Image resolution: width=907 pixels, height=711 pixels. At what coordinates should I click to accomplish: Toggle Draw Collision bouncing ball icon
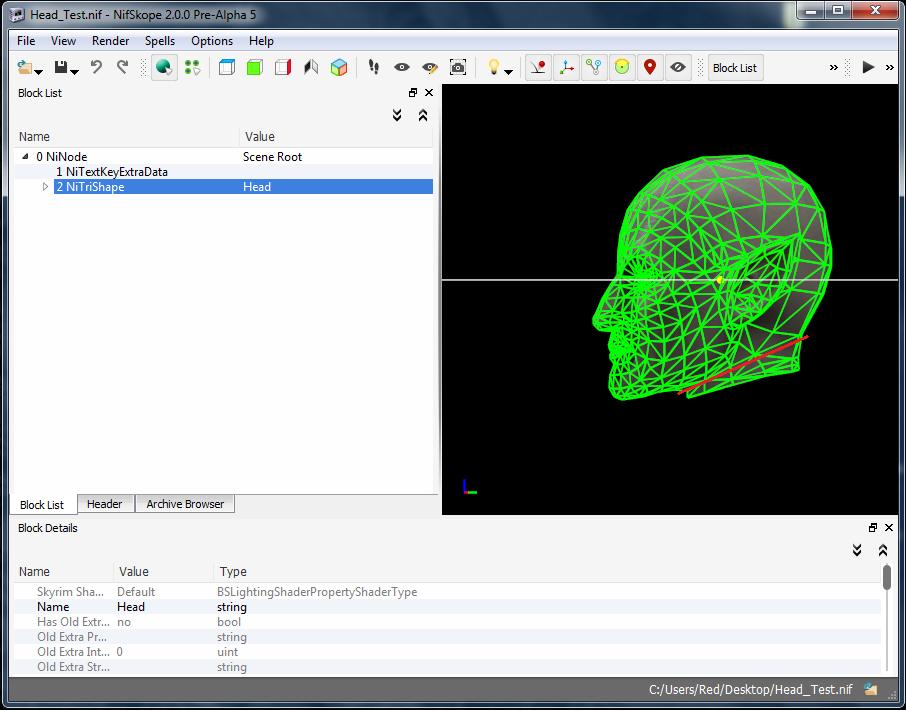[x=538, y=68]
